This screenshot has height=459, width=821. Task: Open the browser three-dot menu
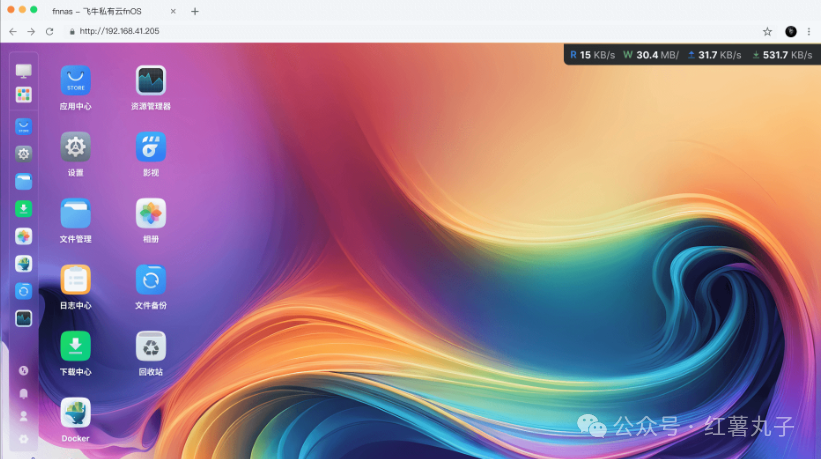pyautogui.click(x=809, y=31)
